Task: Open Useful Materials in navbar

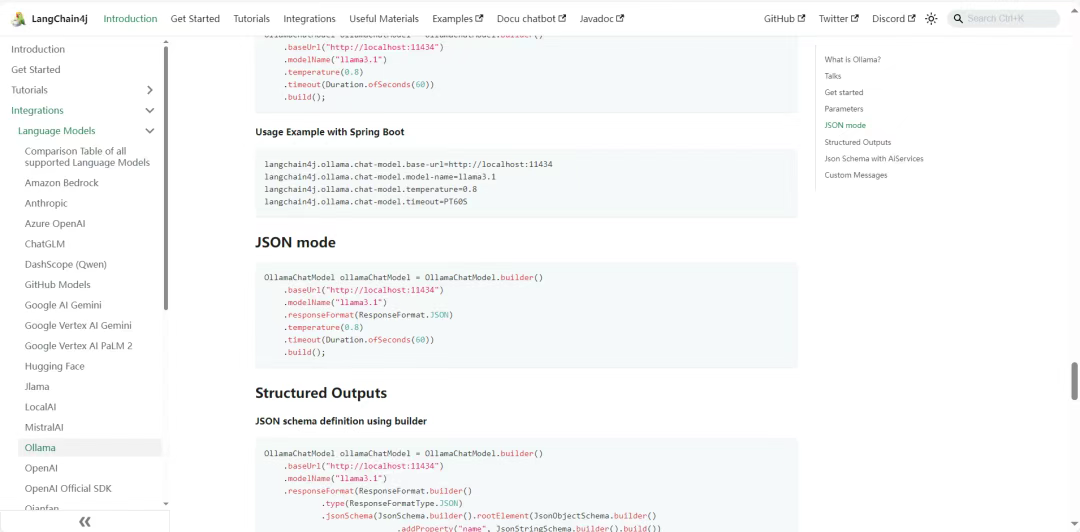Action: click(384, 19)
